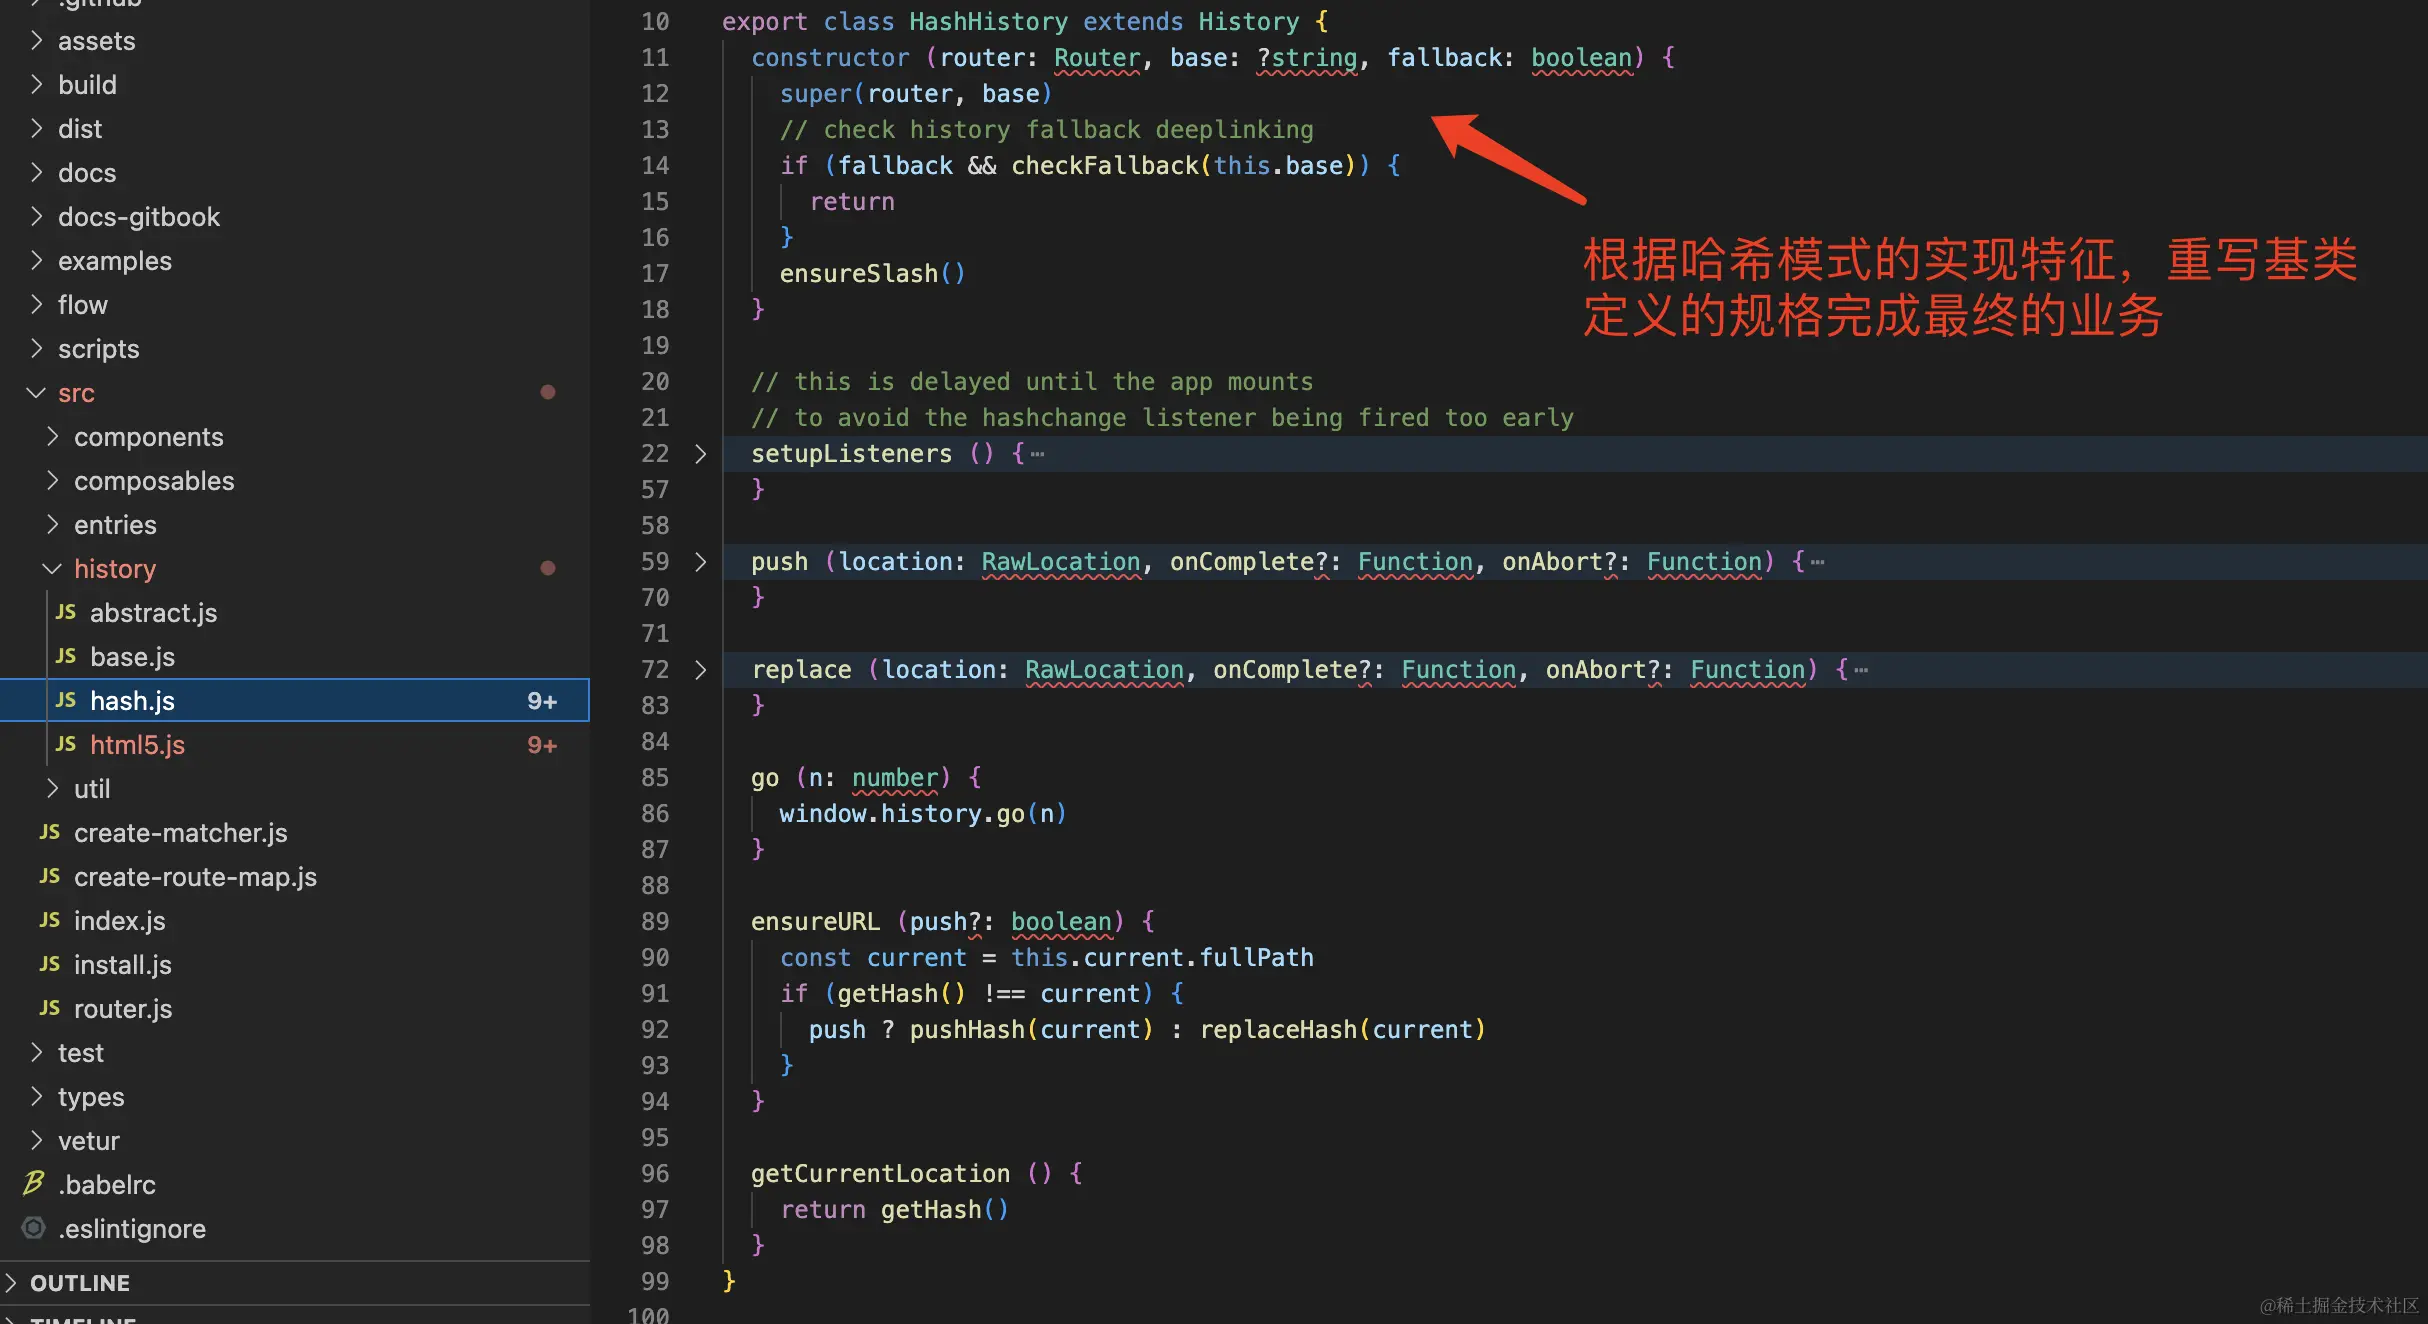Click the JS icon beside install.js

tap(50, 964)
